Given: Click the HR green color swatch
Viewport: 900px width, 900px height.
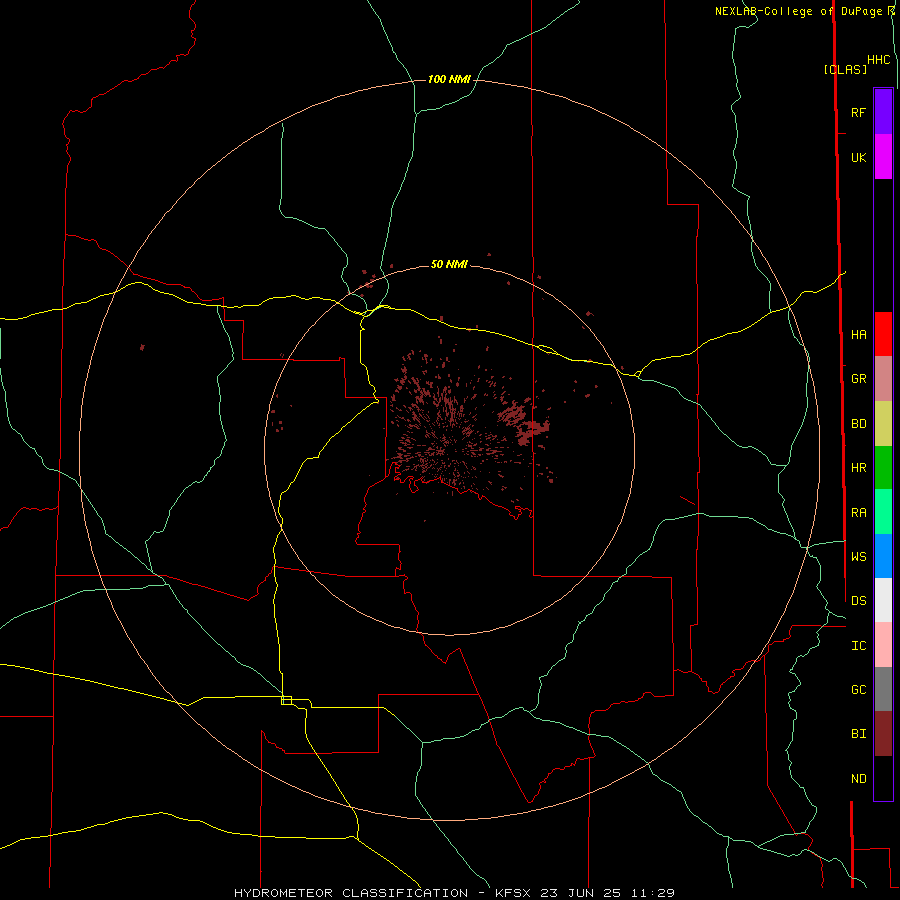Looking at the screenshot, I should pyautogui.click(x=883, y=468).
